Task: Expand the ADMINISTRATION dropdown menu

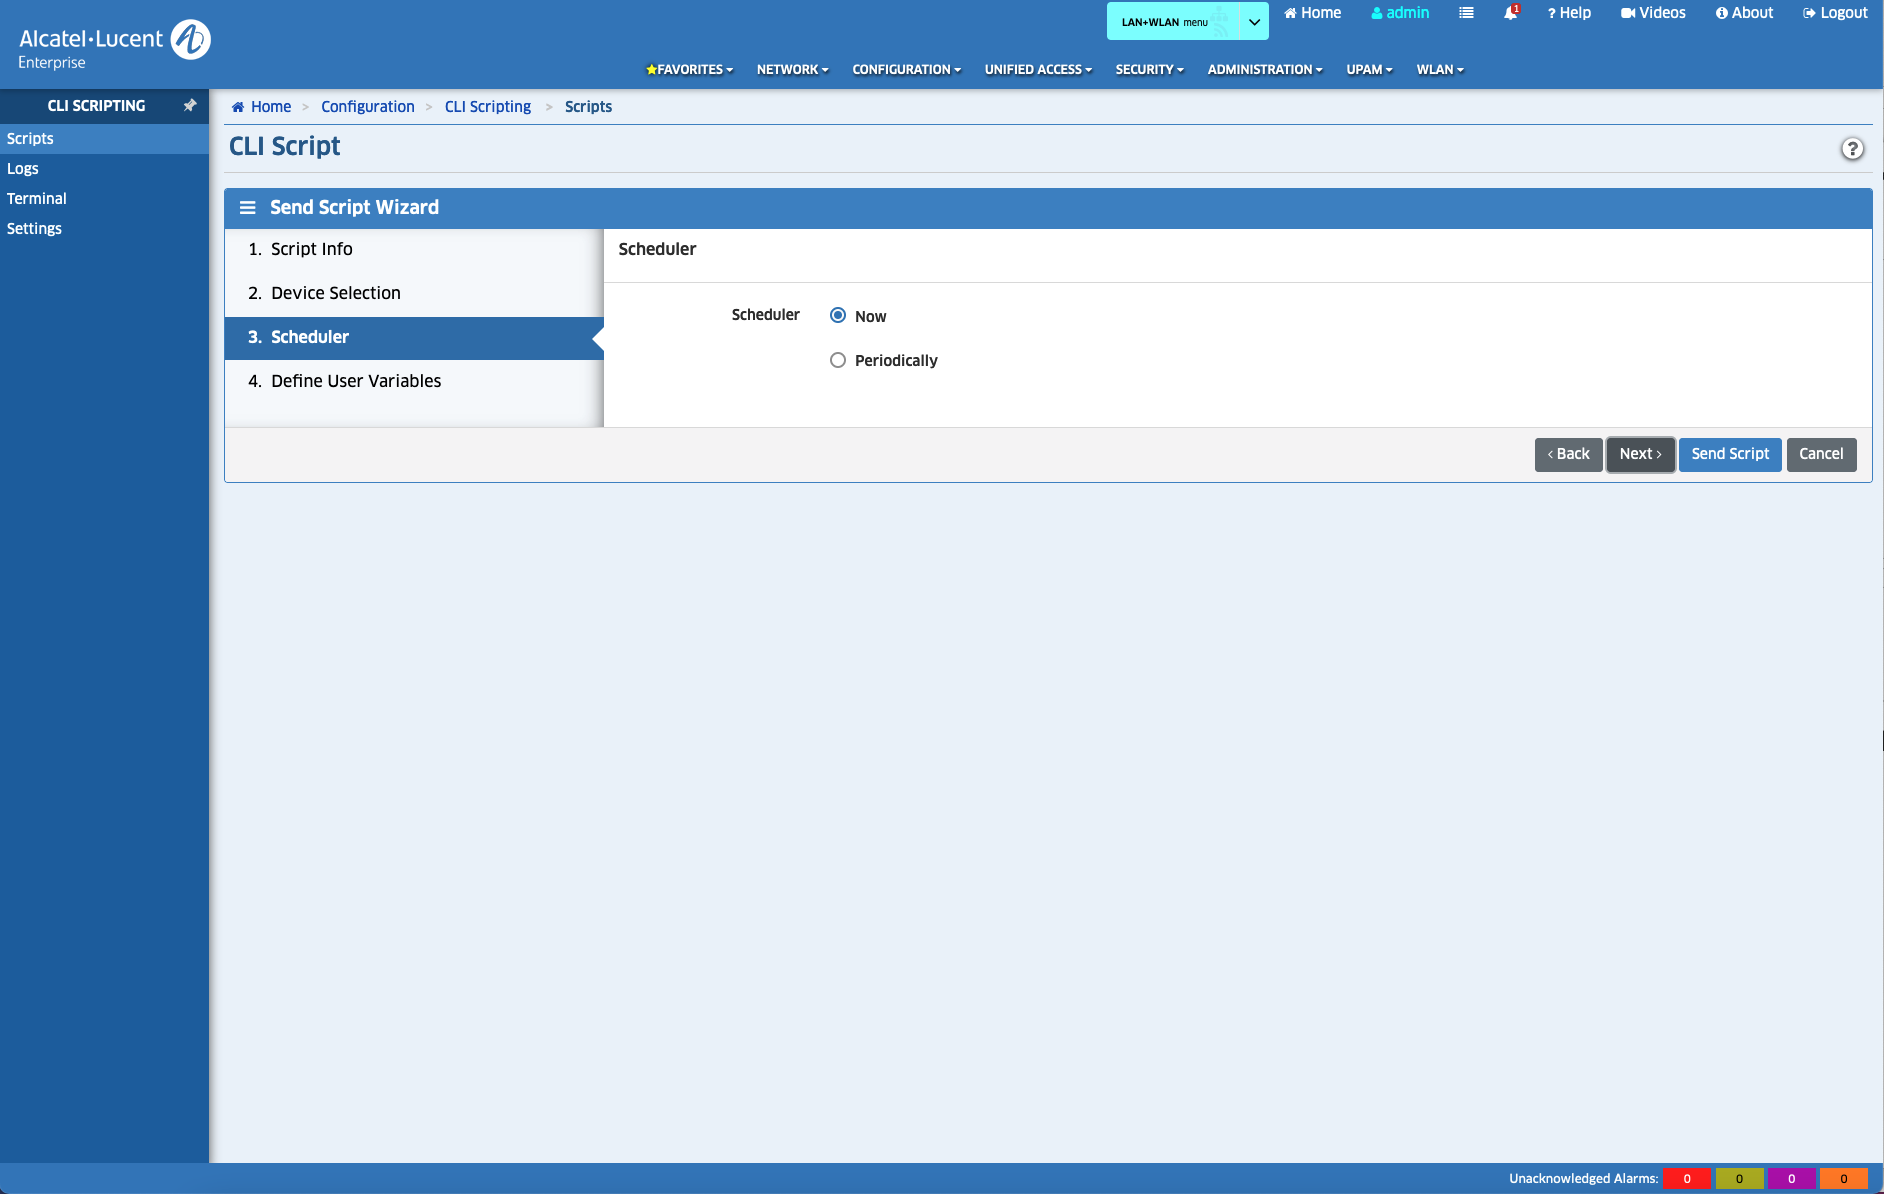Action: click(x=1264, y=69)
